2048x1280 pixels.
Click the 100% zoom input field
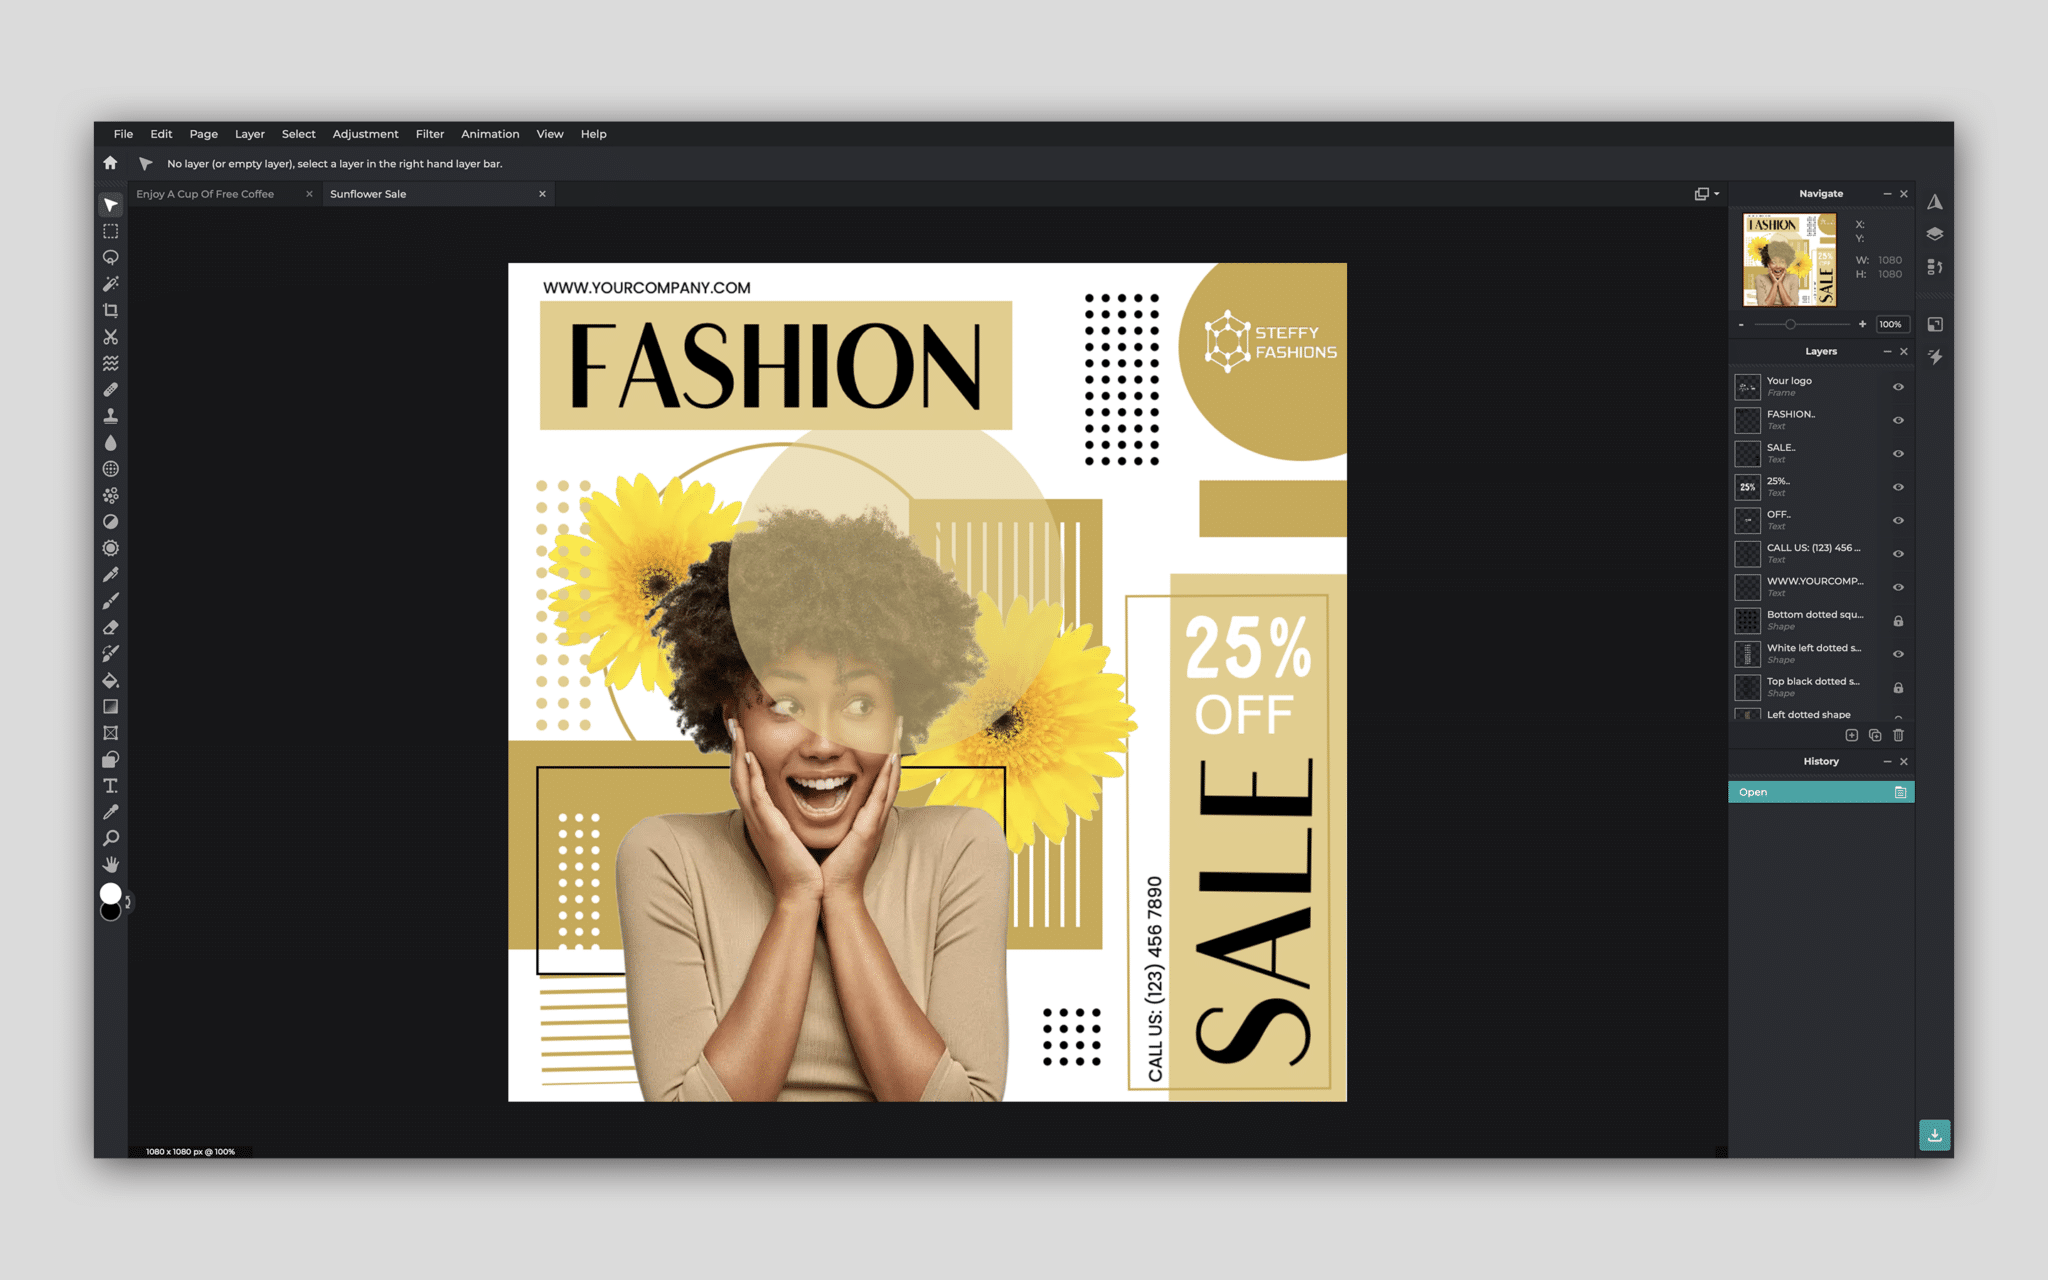(1891, 324)
